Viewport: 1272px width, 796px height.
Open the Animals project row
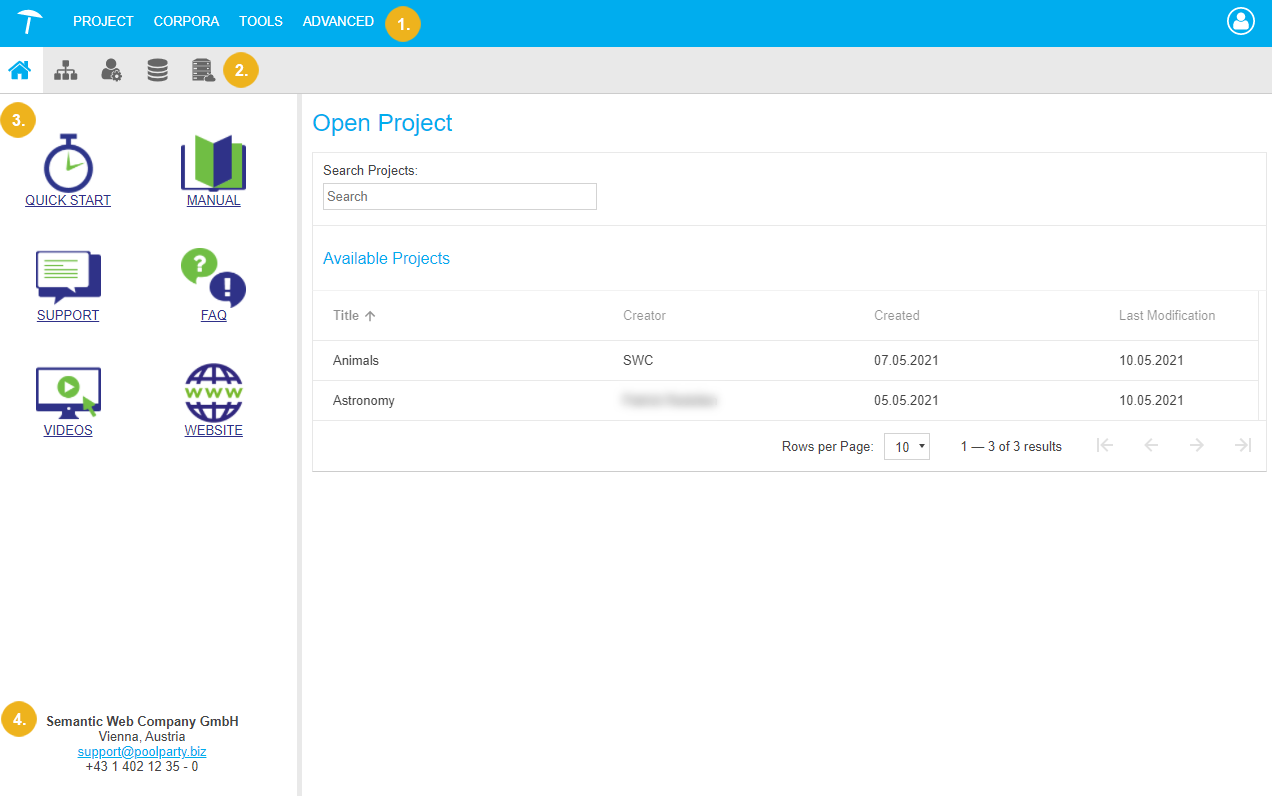tap(356, 360)
